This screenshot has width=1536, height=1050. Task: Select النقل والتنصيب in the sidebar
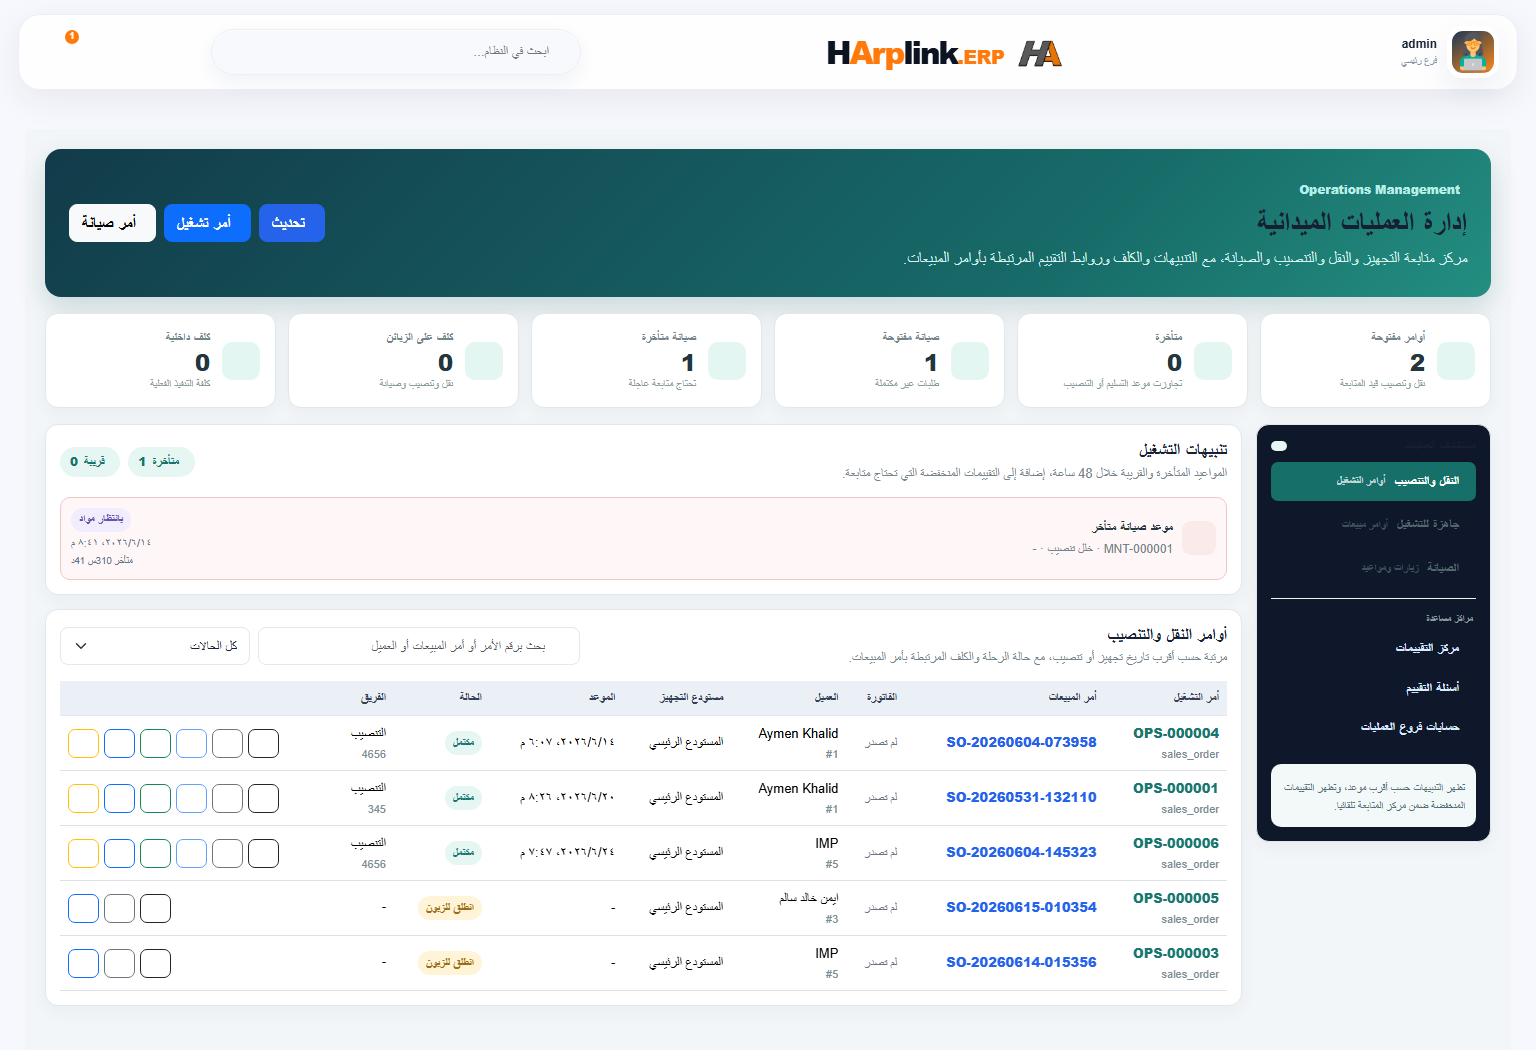pos(1373,481)
